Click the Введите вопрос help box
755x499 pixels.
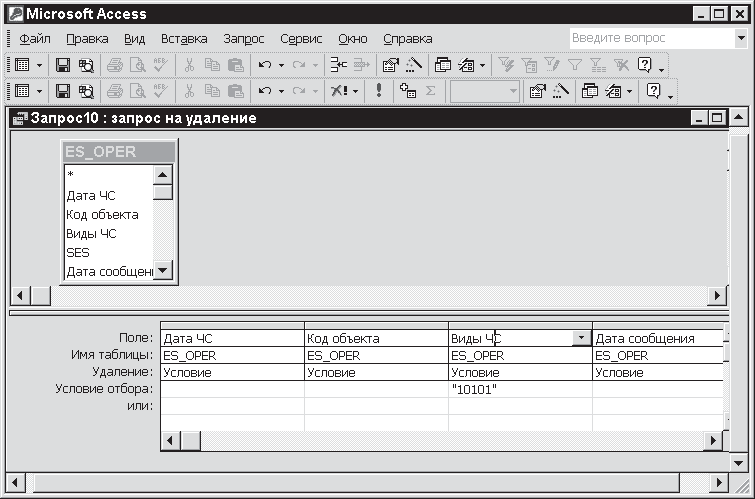(x=650, y=38)
